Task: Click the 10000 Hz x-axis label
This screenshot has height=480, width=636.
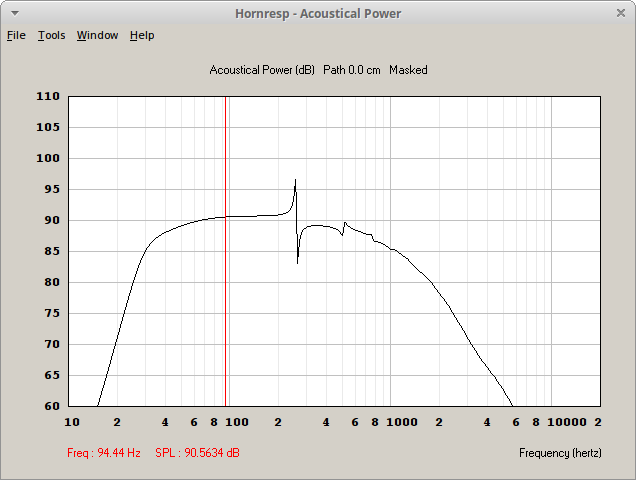Action: point(567,422)
